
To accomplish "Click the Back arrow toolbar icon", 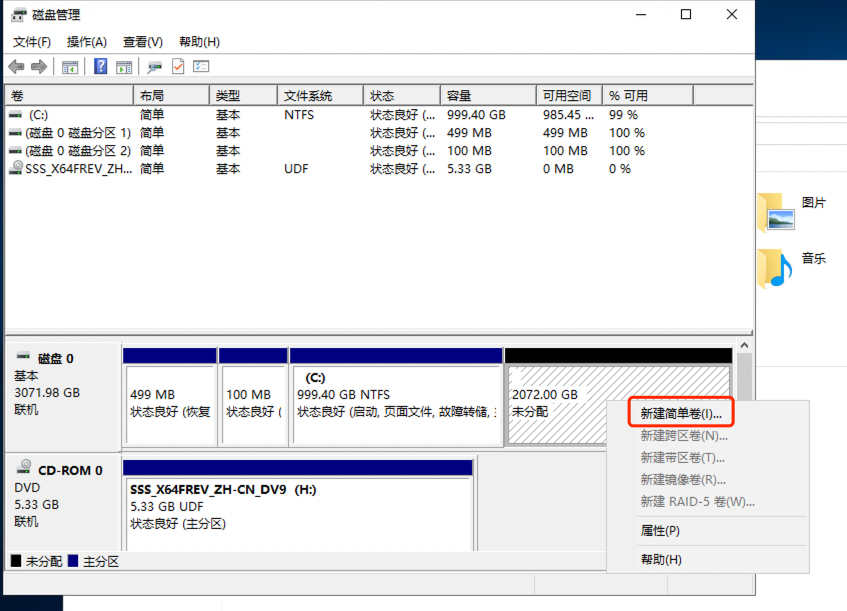I will [x=16, y=67].
